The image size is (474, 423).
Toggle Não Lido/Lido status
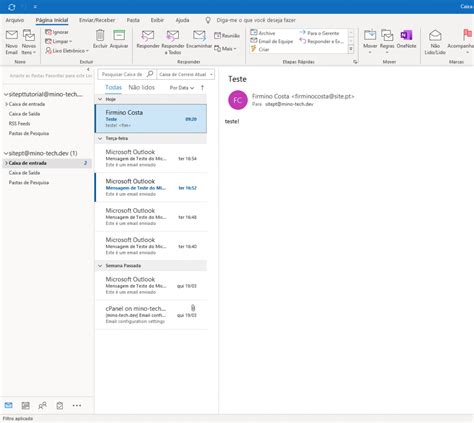[x=435, y=42]
